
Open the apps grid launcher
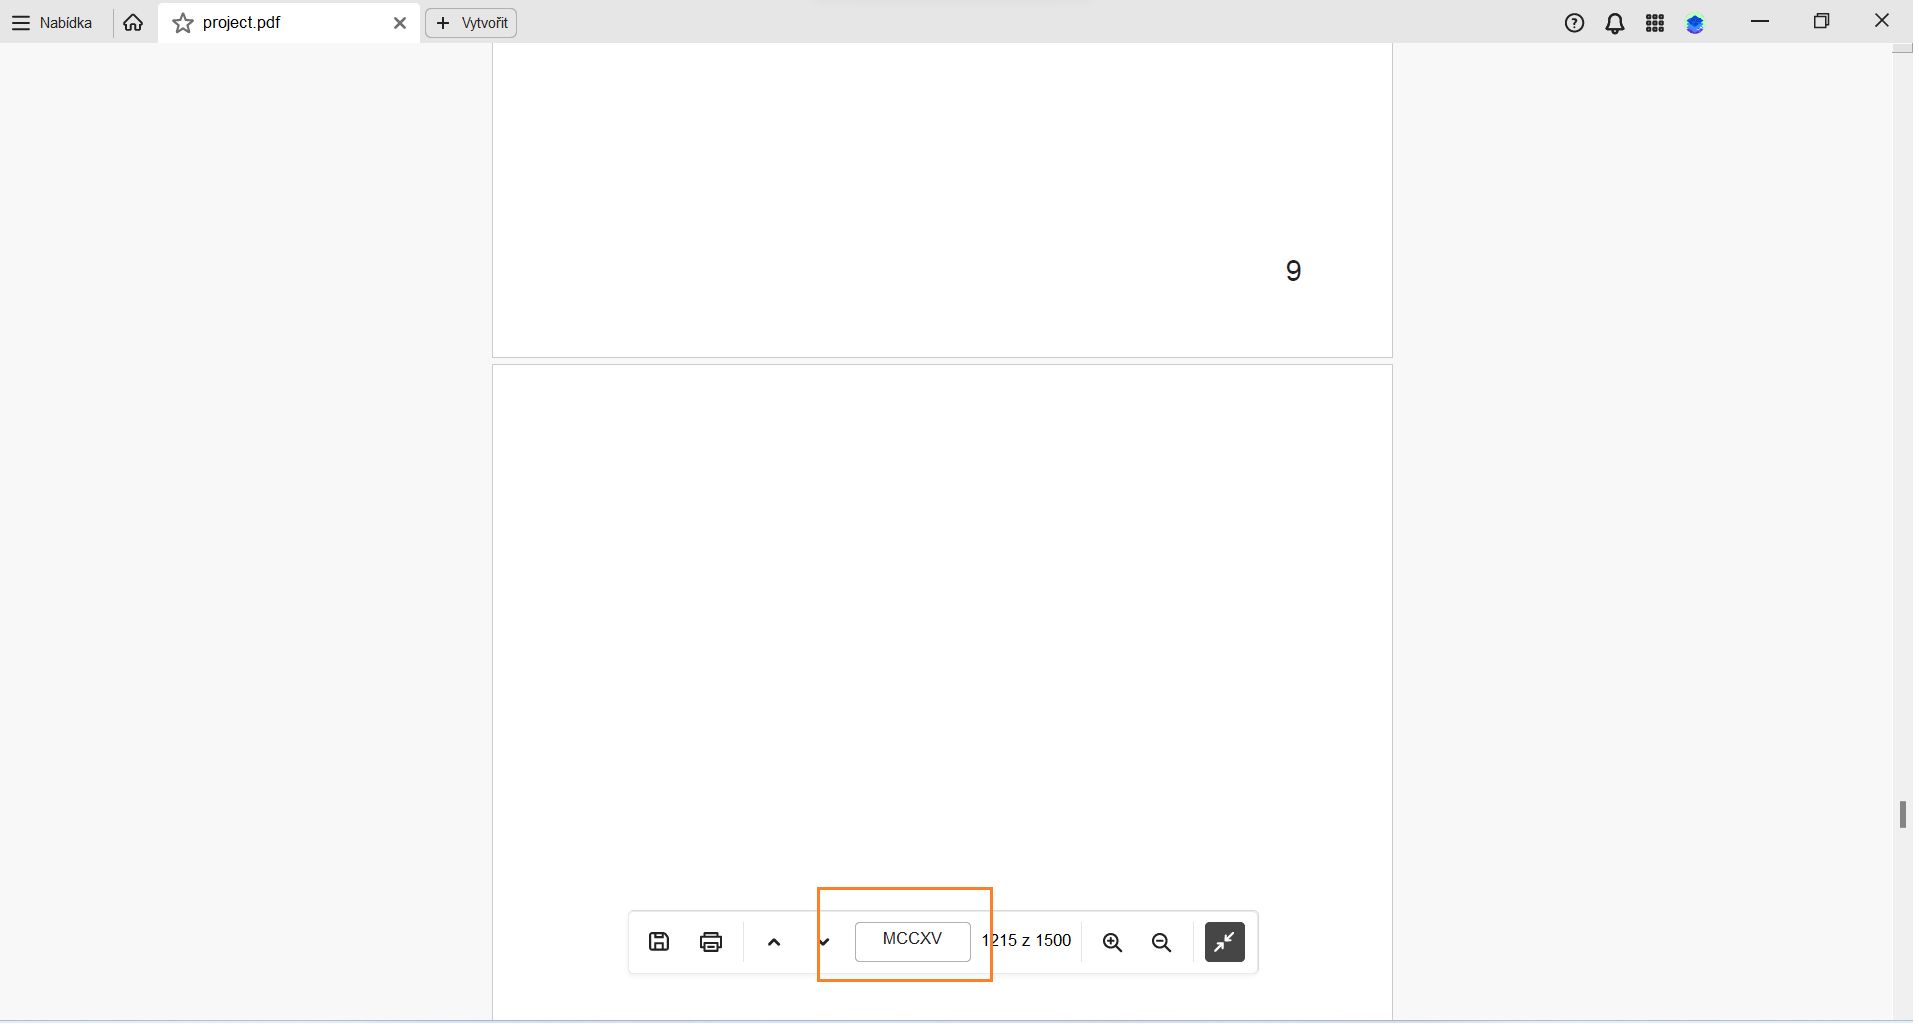1655,23
